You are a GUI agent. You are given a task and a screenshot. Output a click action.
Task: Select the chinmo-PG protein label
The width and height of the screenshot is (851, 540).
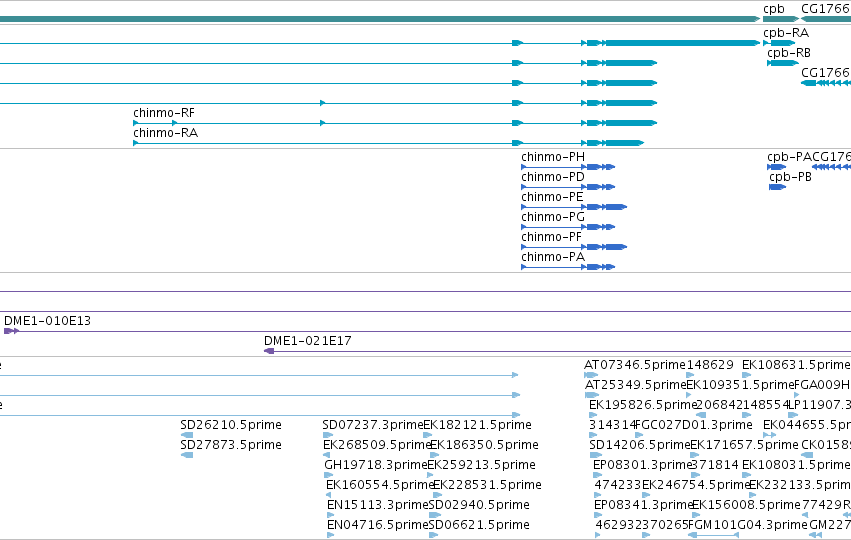coord(553,217)
